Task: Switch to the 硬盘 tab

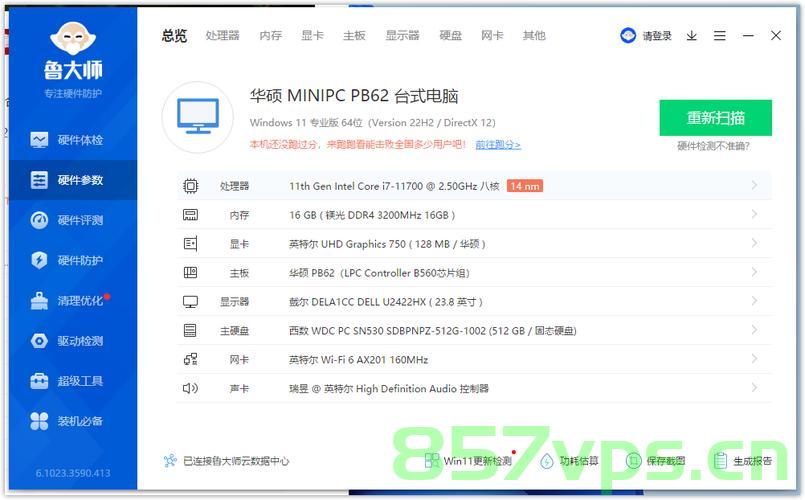Action: pos(451,35)
